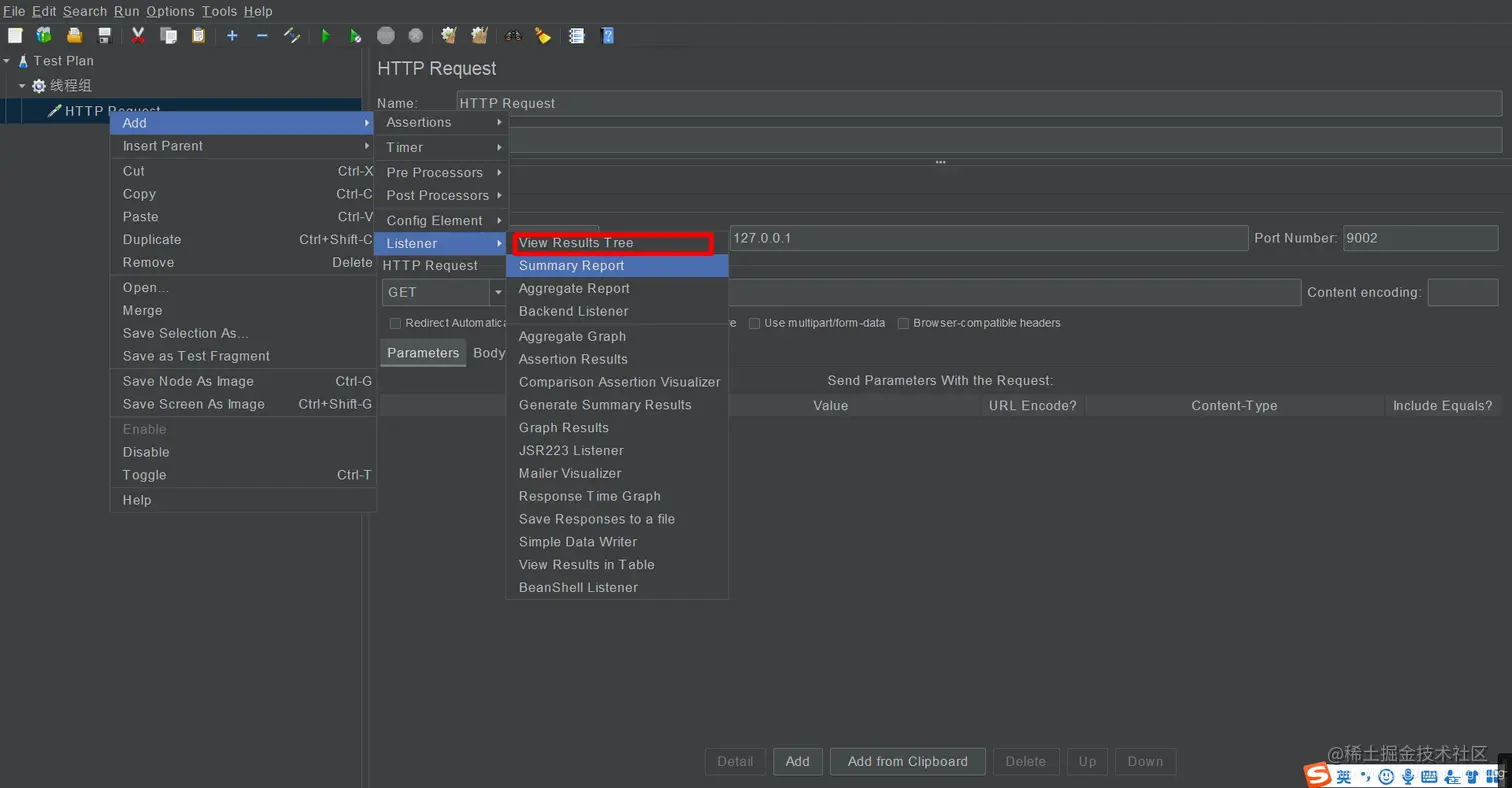
Task: Click the Sogou emoji smiley icon
Action: point(1386,776)
